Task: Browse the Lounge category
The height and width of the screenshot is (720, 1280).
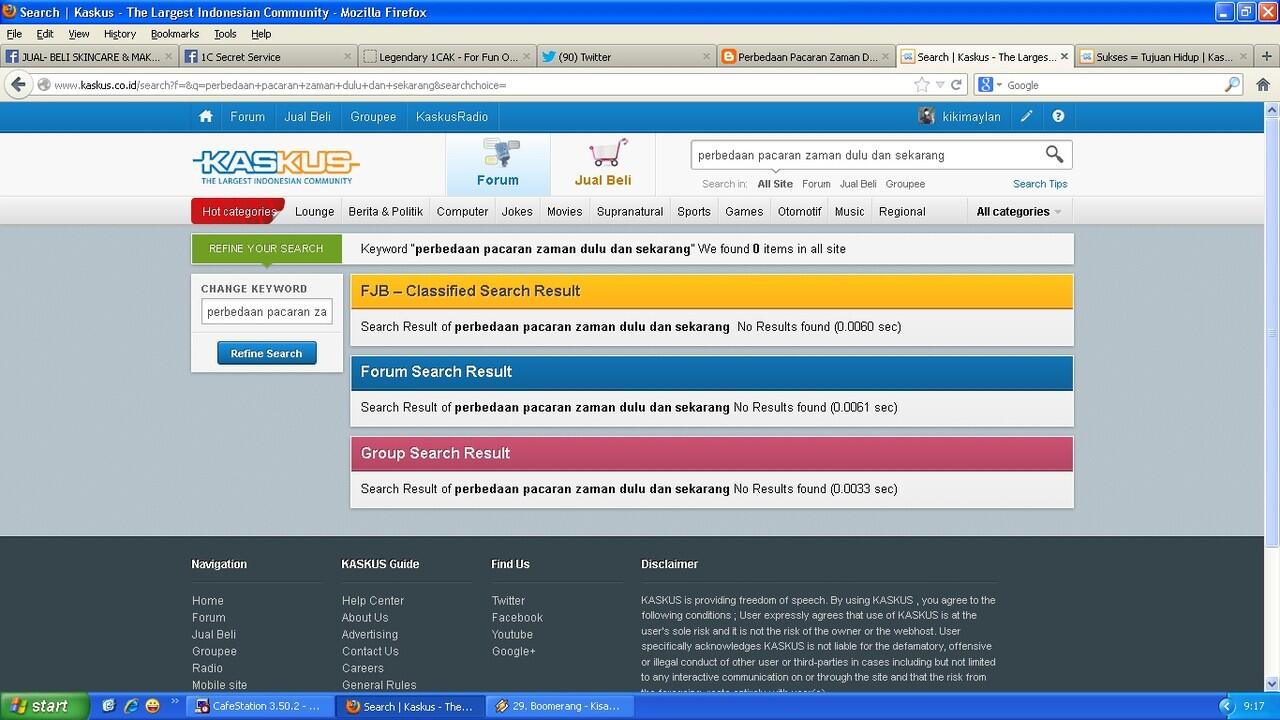Action: (x=315, y=211)
